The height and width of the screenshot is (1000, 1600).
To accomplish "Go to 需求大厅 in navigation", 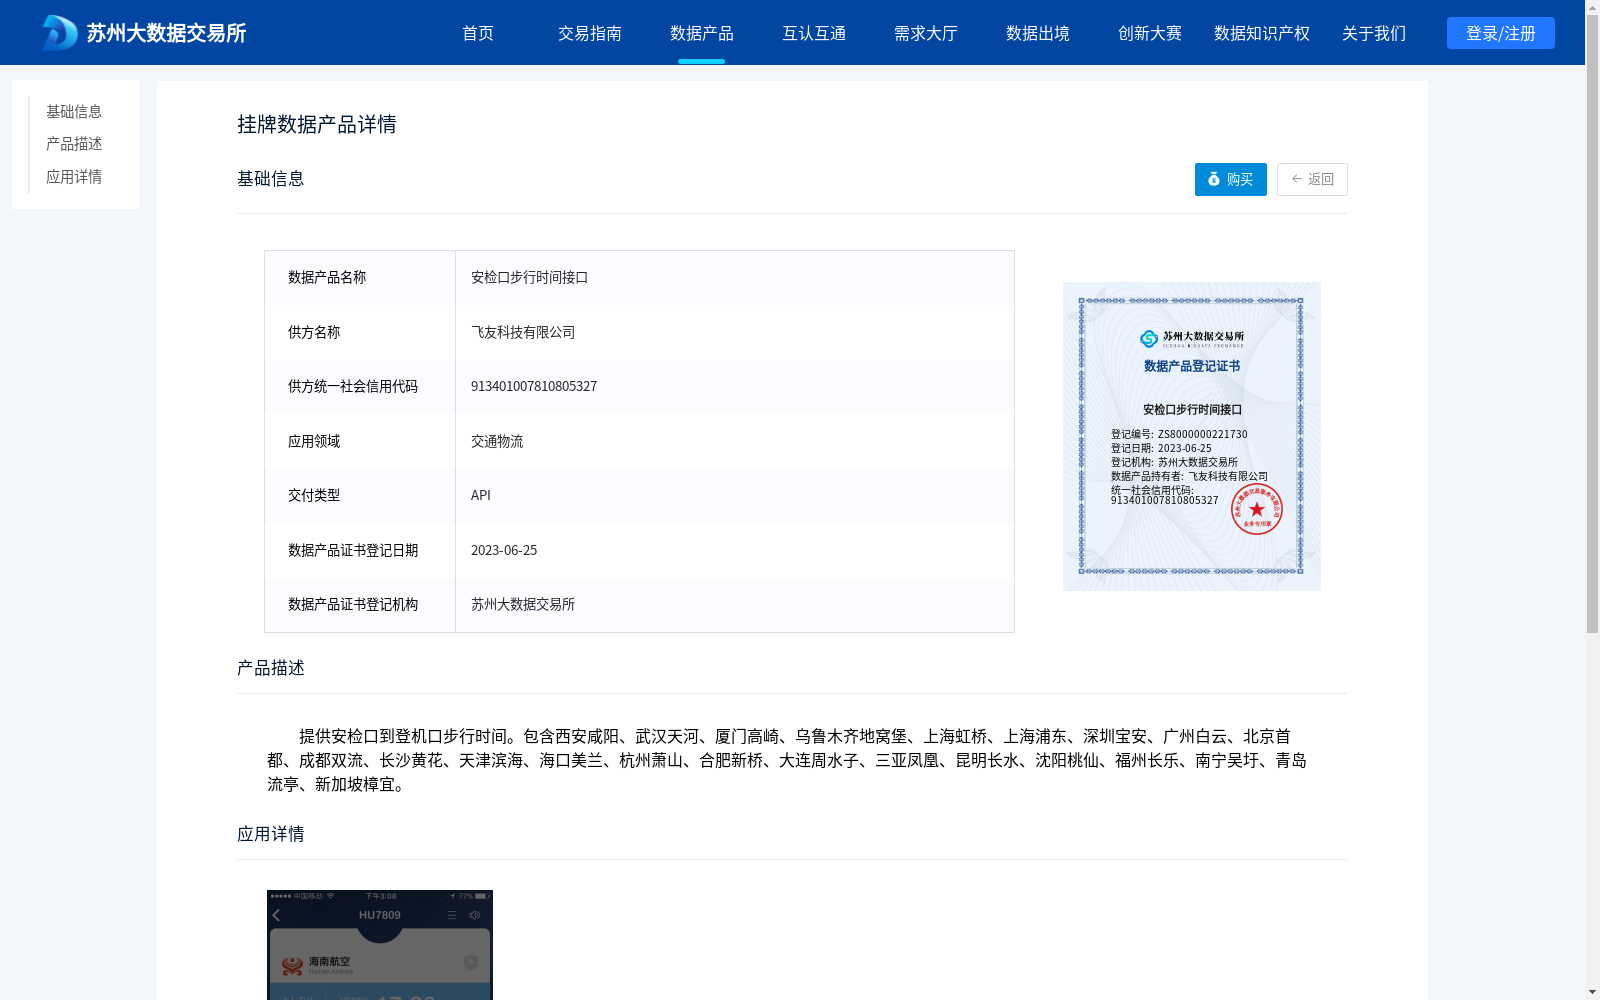I will tap(926, 33).
